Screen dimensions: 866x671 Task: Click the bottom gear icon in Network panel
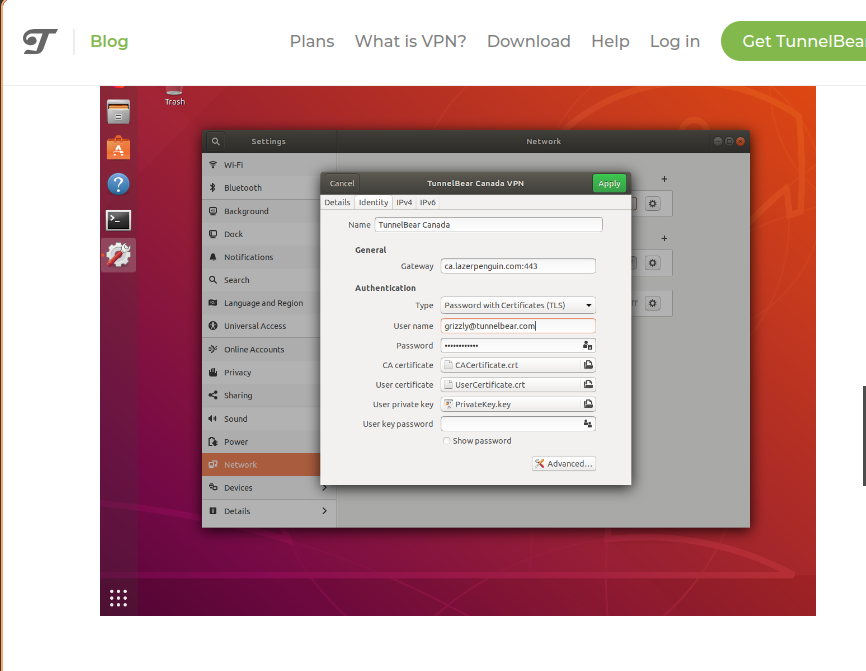(652, 304)
